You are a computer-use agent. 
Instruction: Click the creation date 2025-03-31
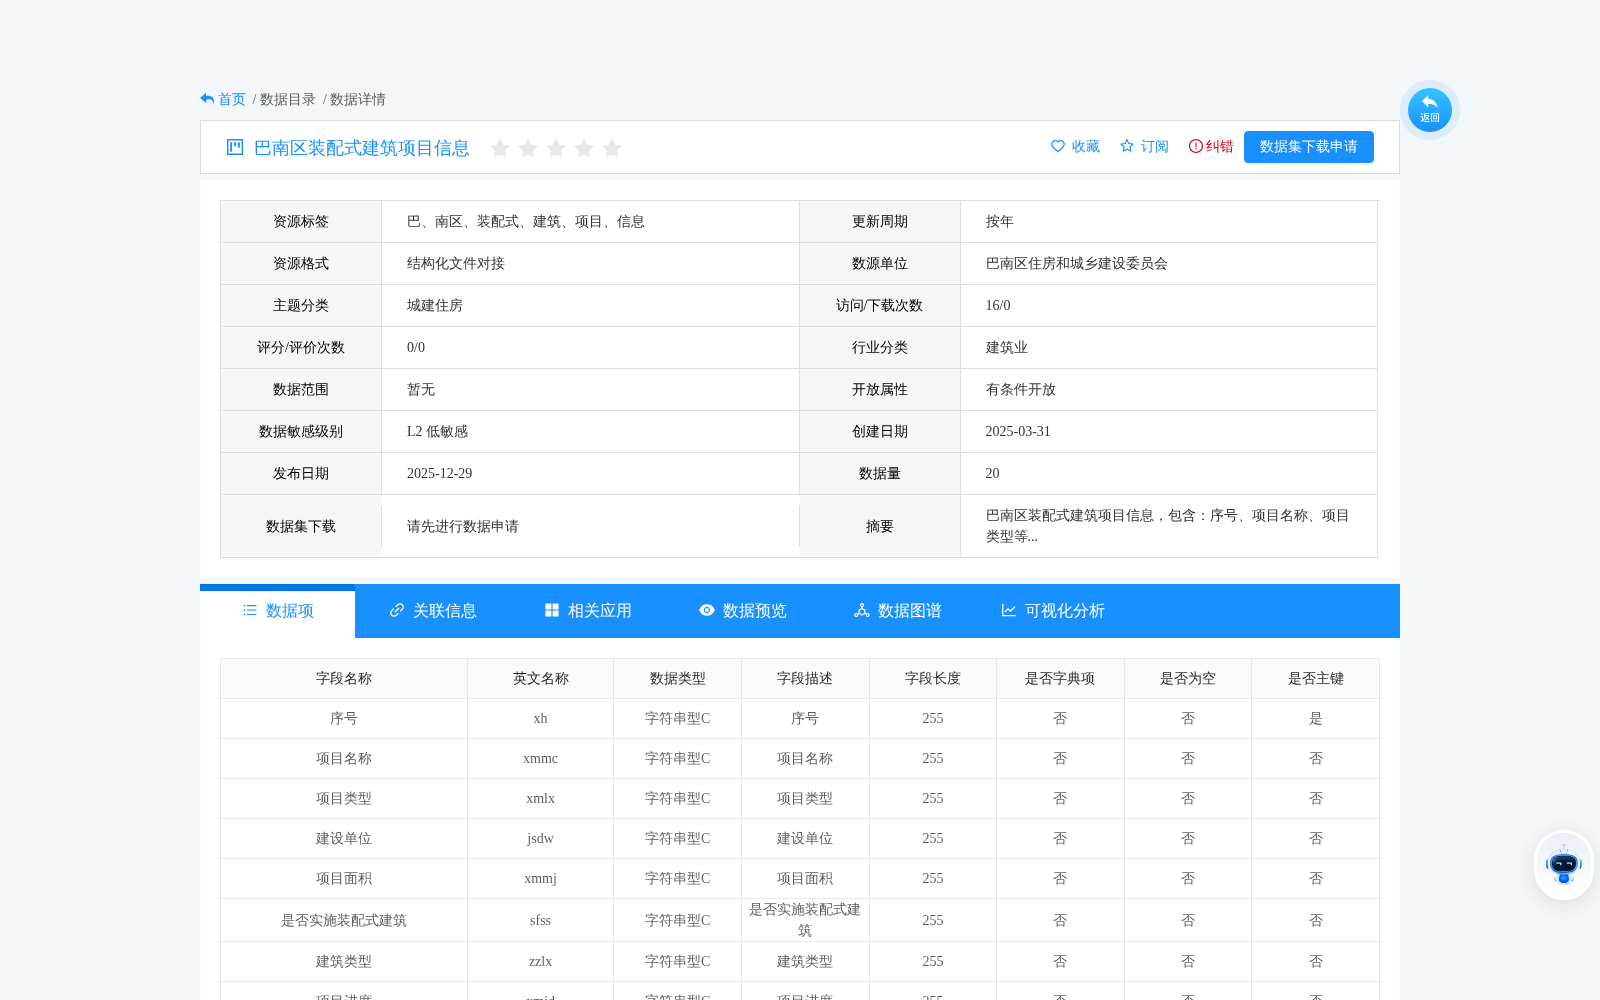[1018, 432]
